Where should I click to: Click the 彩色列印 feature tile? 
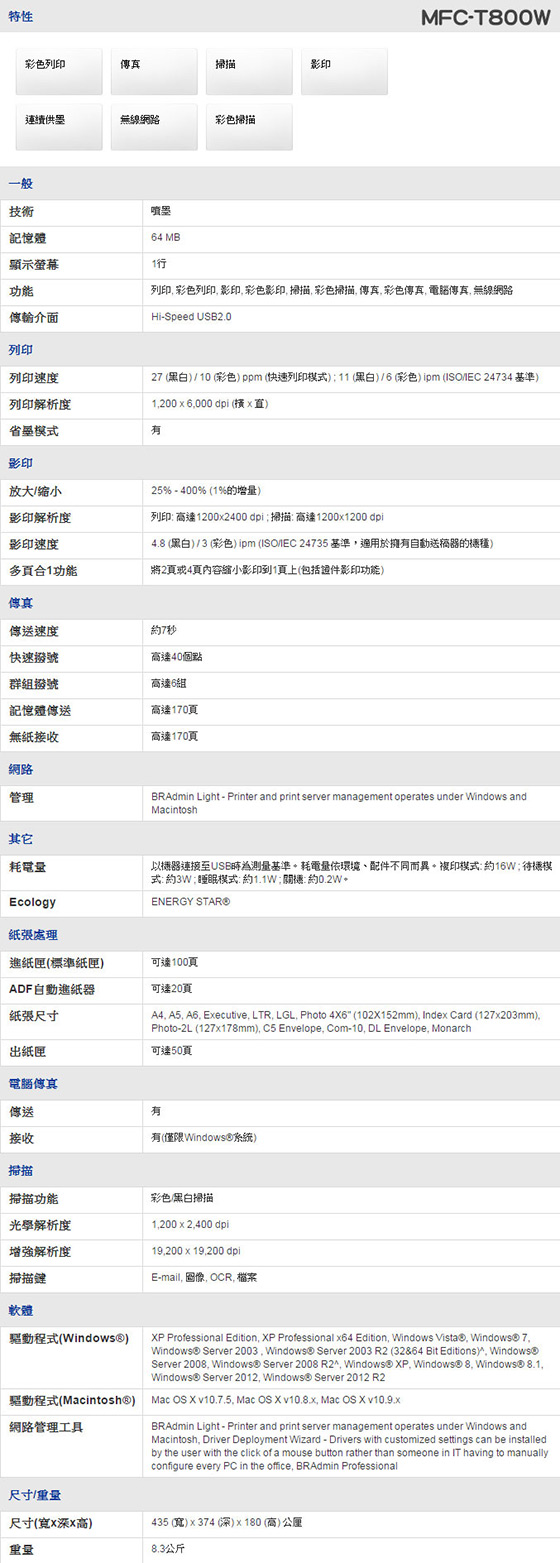coord(59,71)
